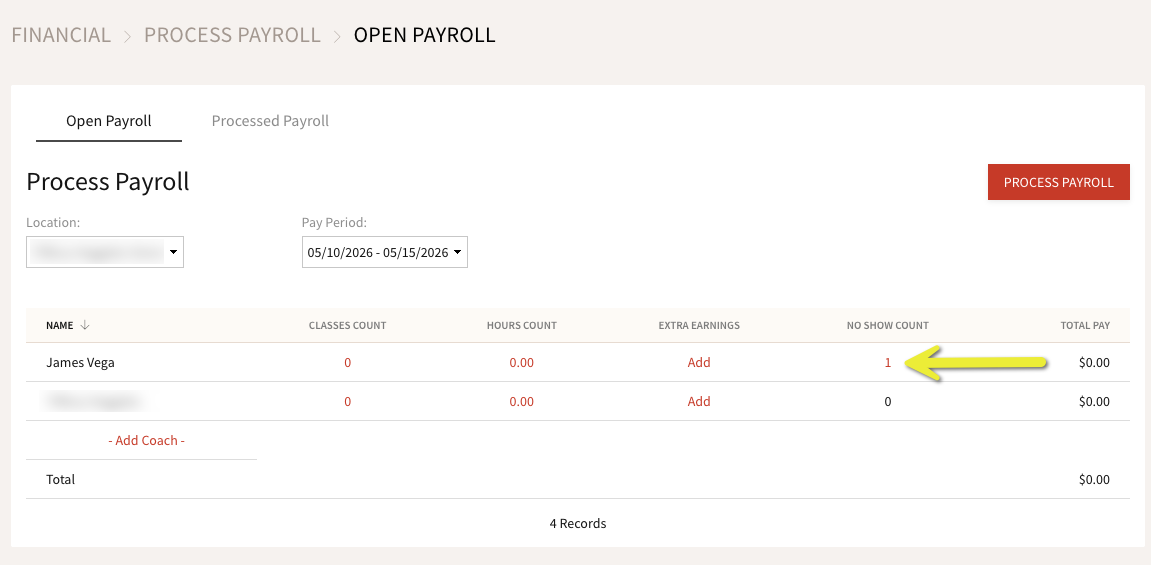Viewport: 1151px width, 565px height.
Task: Click the NO SHOW COUNT column header
Action: point(887,325)
